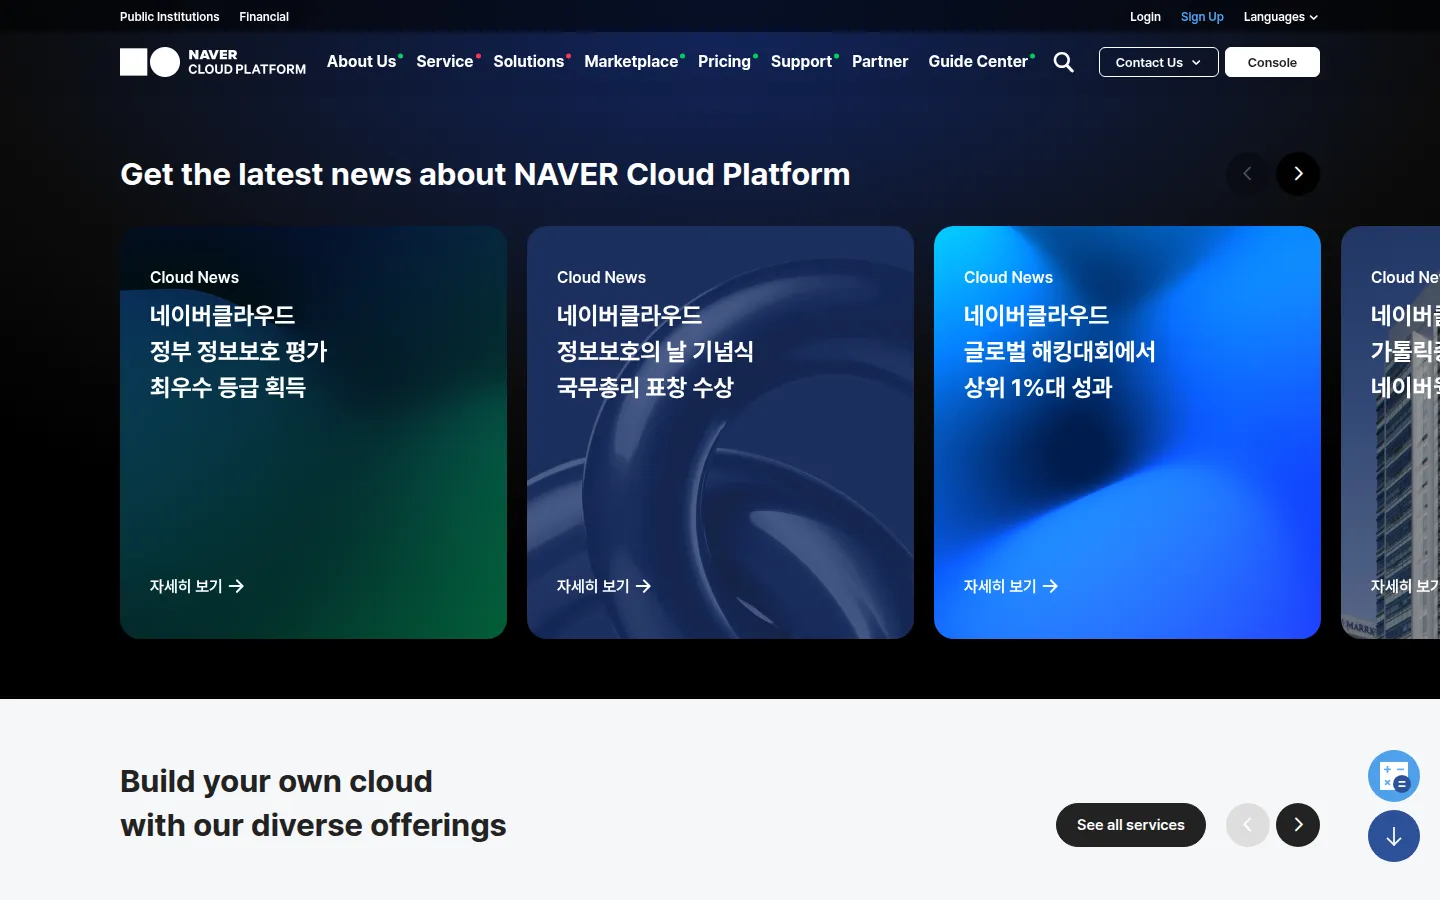View details of 글로벌 해킹대회에서 news
Viewport: 1440px width, 900px height.
click(x=1011, y=586)
